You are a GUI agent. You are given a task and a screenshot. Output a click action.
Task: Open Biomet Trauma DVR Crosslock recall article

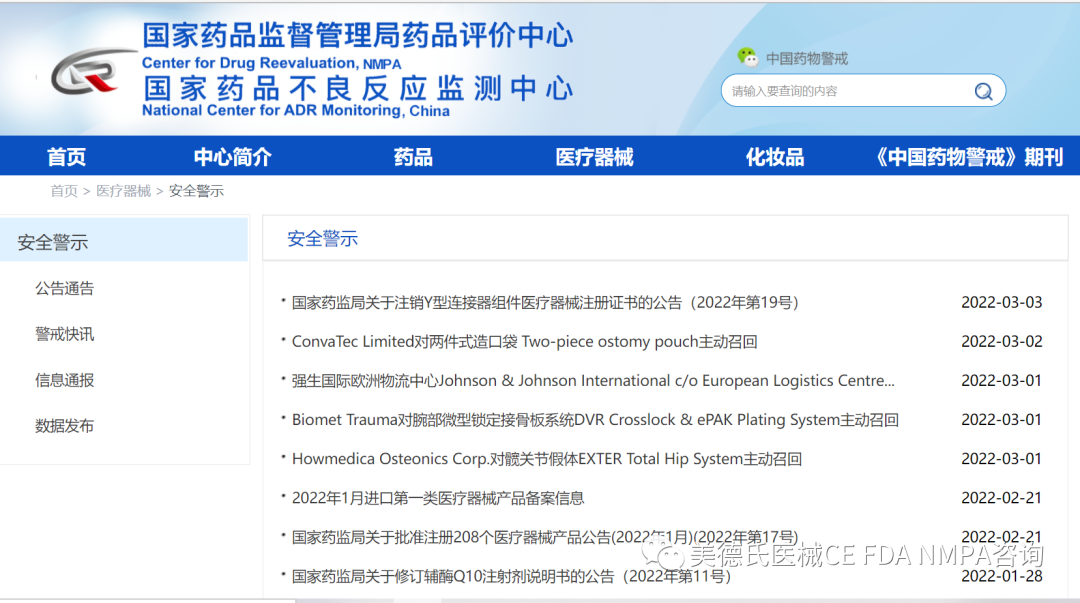click(x=595, y=420)
